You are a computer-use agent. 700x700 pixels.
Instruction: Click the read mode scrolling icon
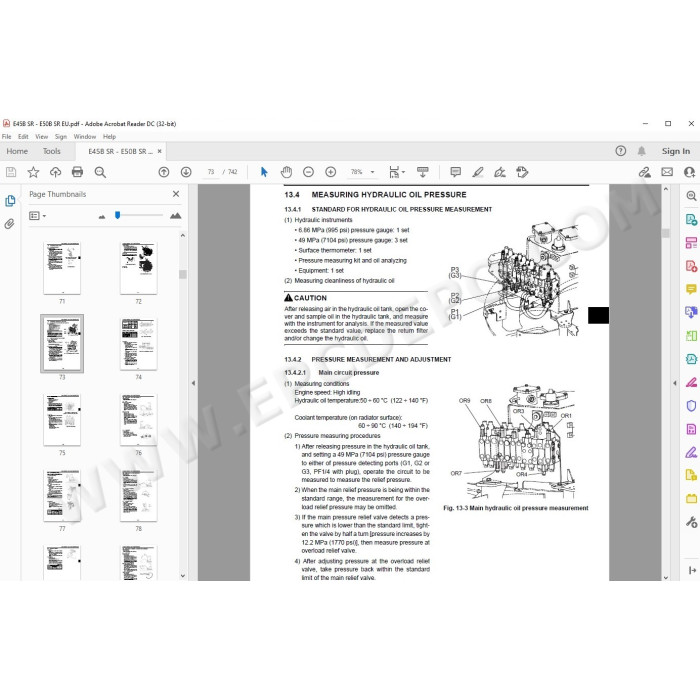pyautogui.click(x=422, y=172)
